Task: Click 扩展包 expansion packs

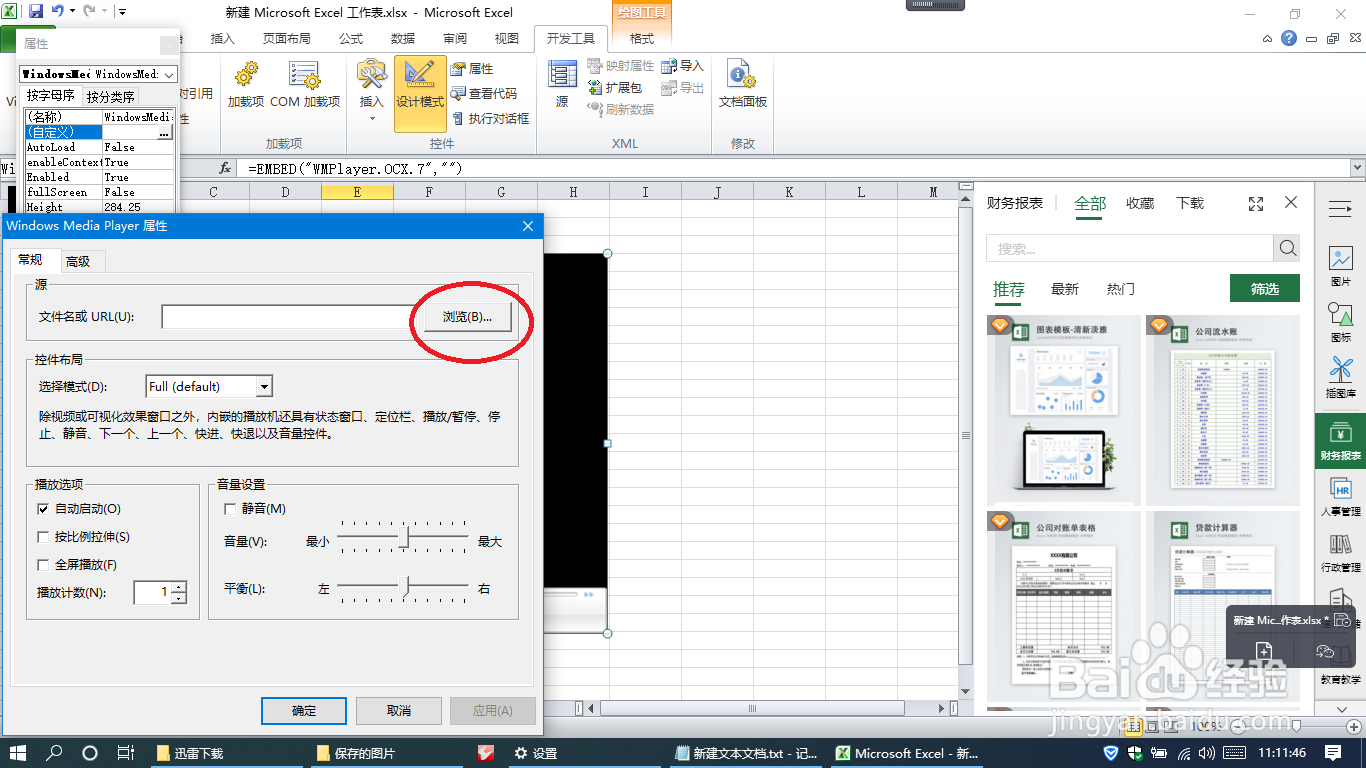Action: (x=615, y=88)
